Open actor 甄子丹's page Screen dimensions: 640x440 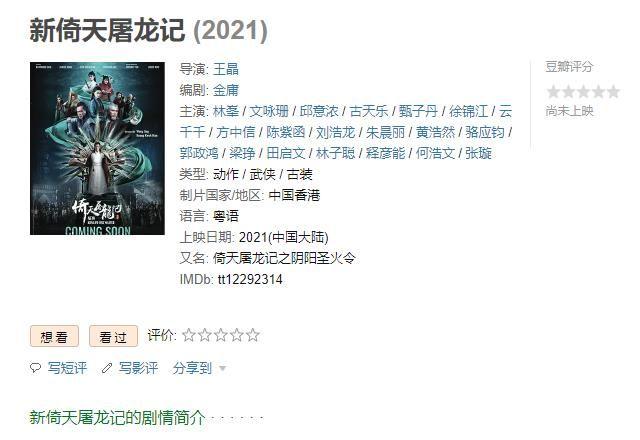tap(418, 111)
